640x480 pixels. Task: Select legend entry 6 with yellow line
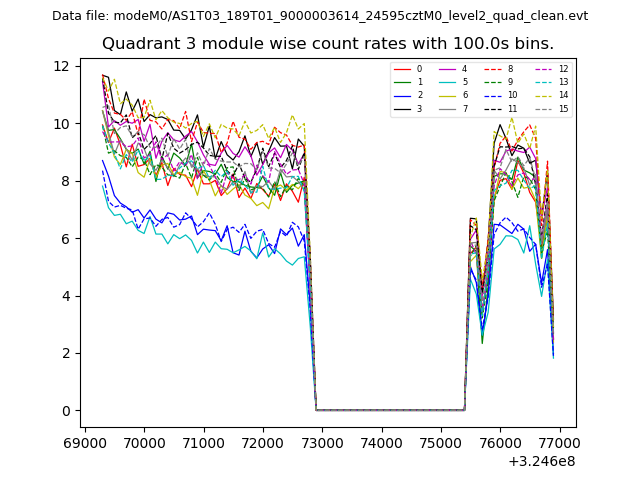[449, 95]
